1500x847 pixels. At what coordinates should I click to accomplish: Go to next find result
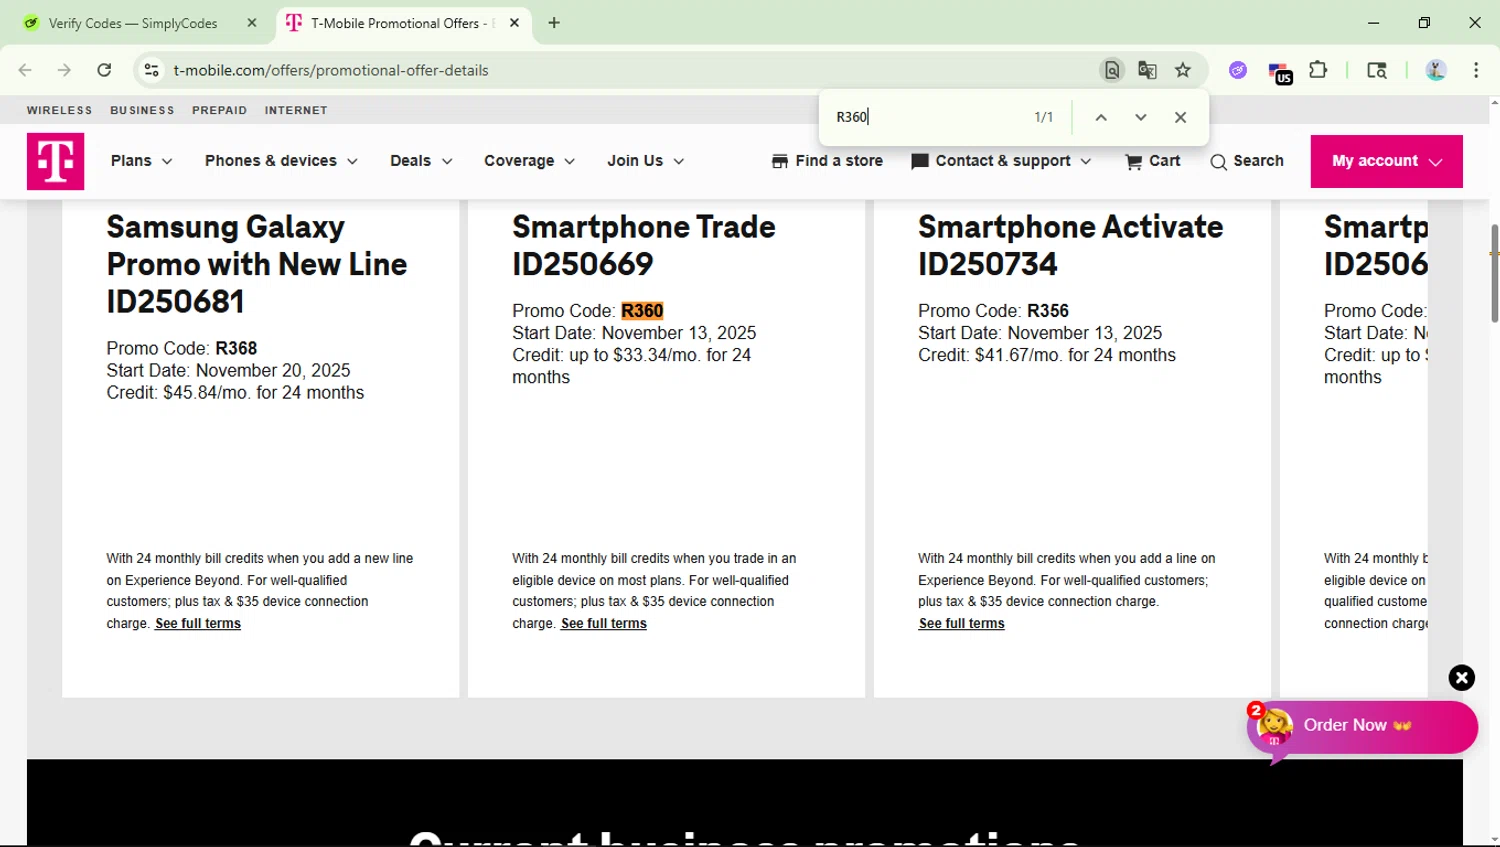1140,117
